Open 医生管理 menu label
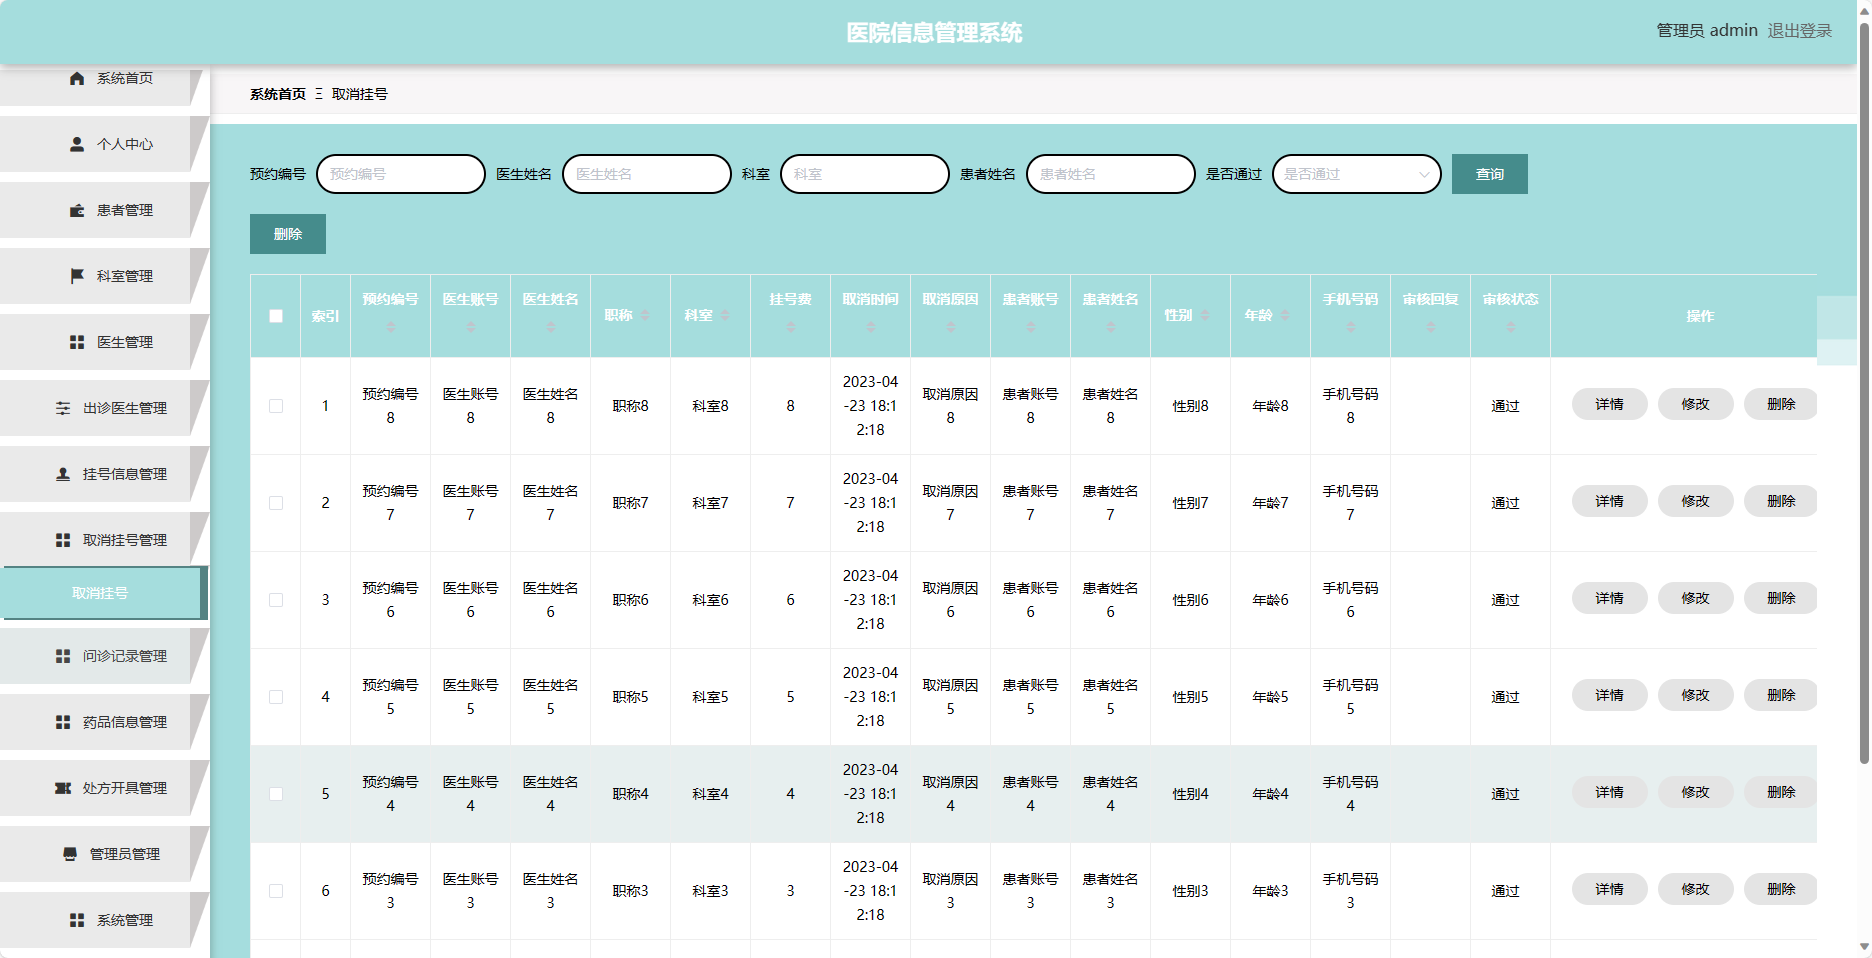Screen dimensions: 1872x958 pos(125,342)
